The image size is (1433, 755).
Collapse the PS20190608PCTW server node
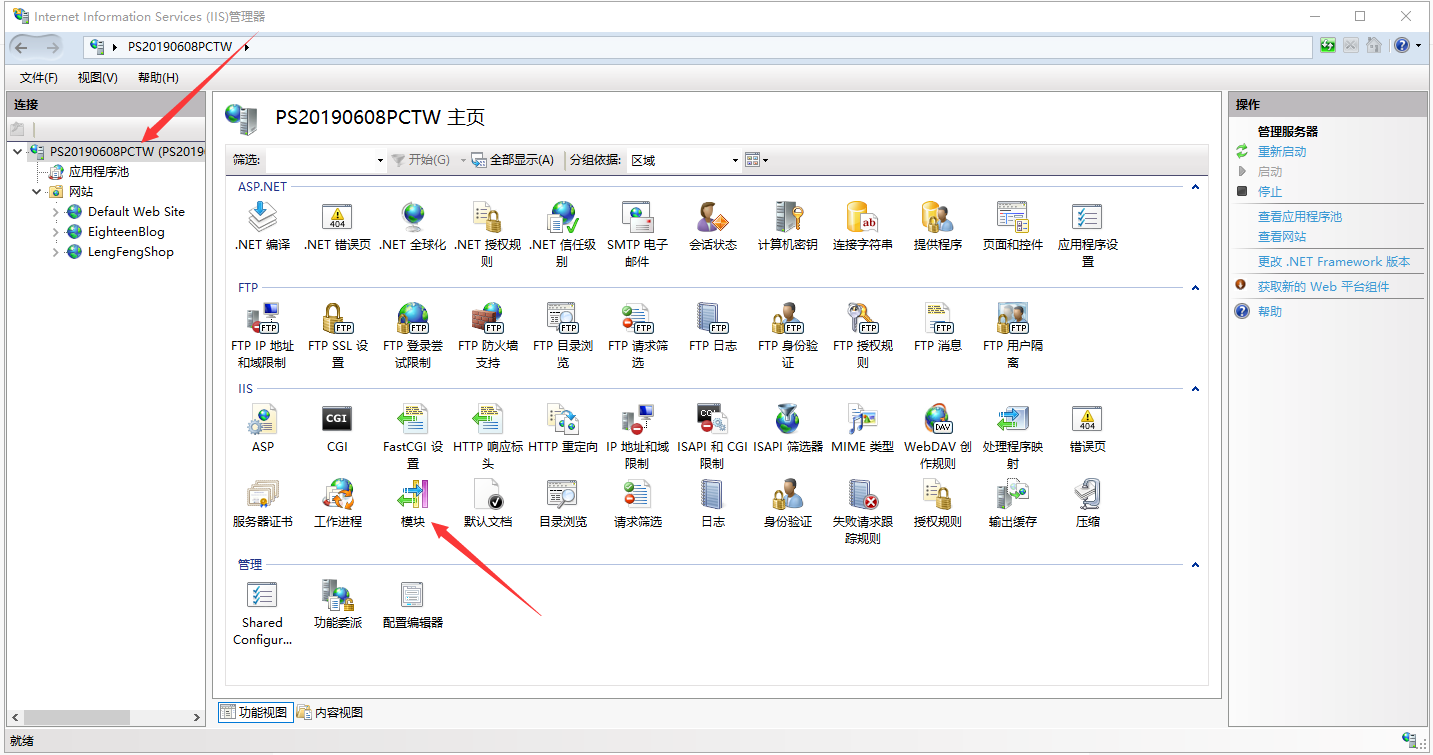click(x=18, y=152)
